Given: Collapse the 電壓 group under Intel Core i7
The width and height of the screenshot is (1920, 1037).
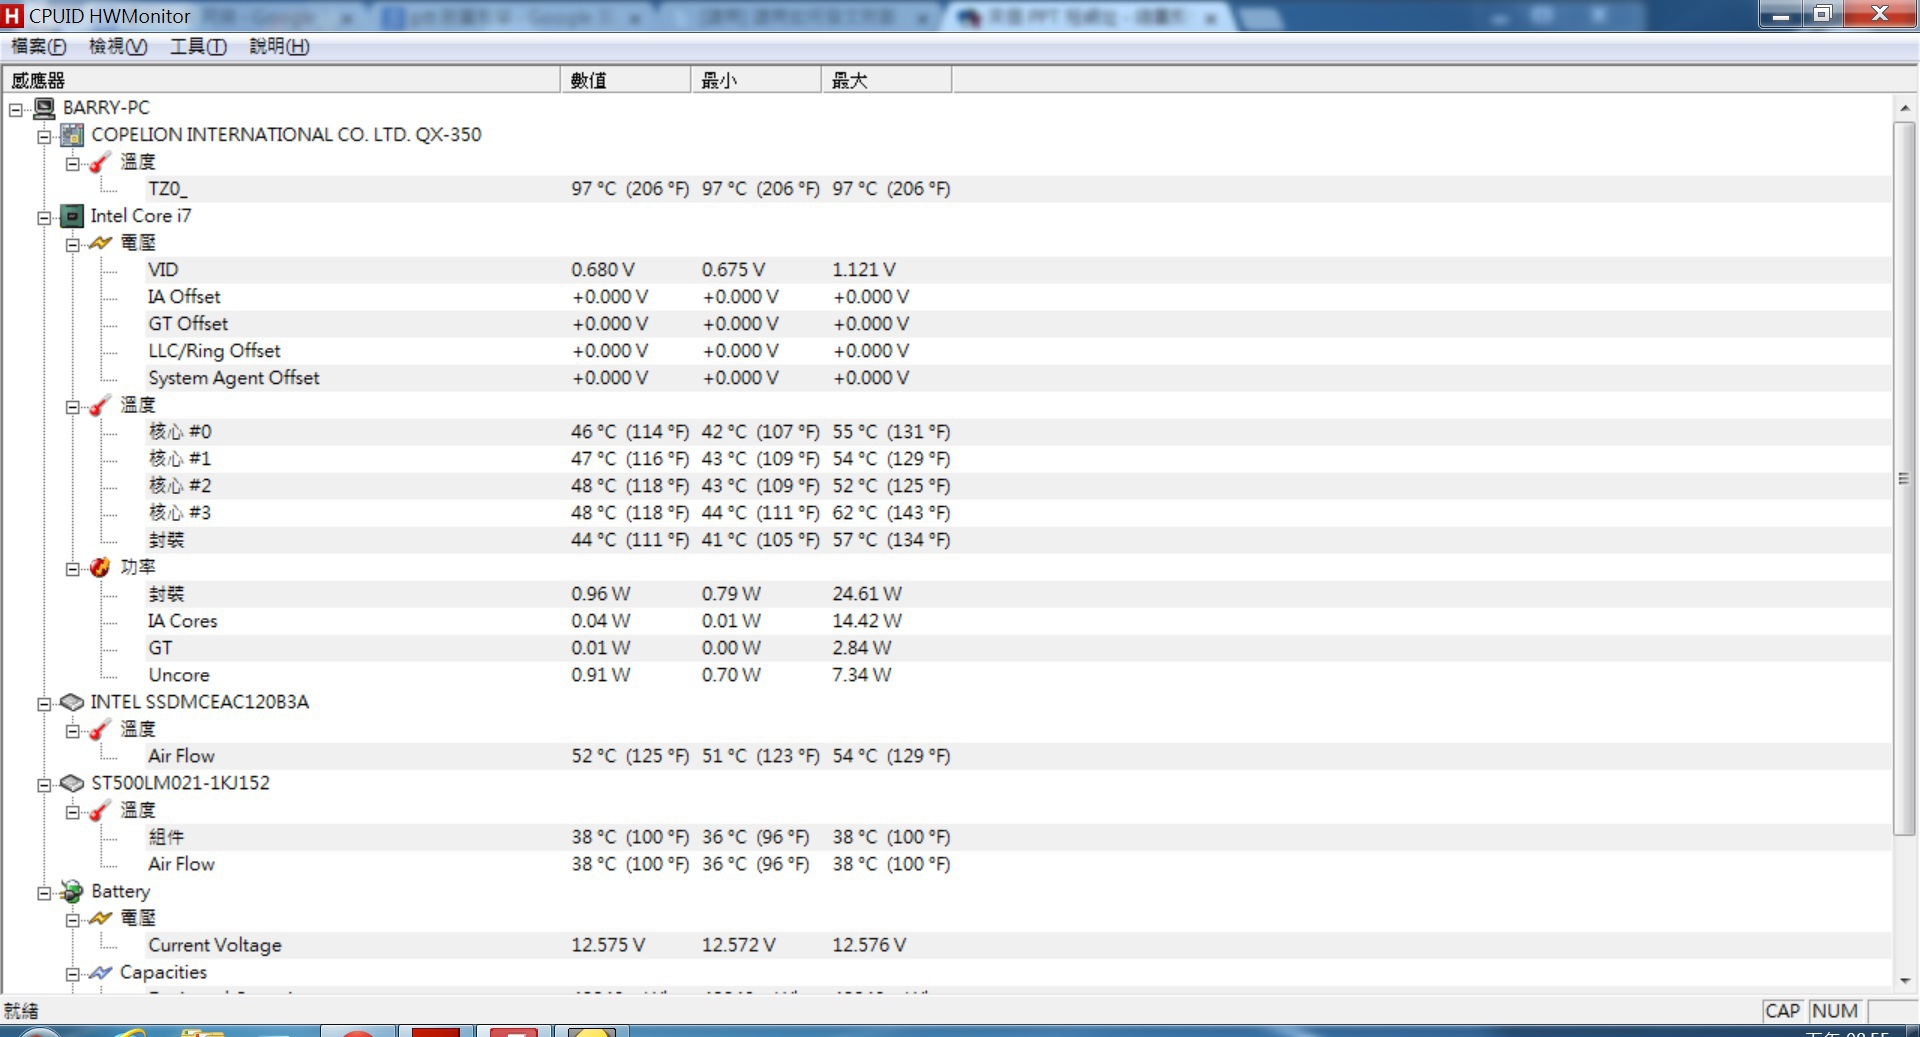Looking at the screenshot, I should (x=72, y=245).
